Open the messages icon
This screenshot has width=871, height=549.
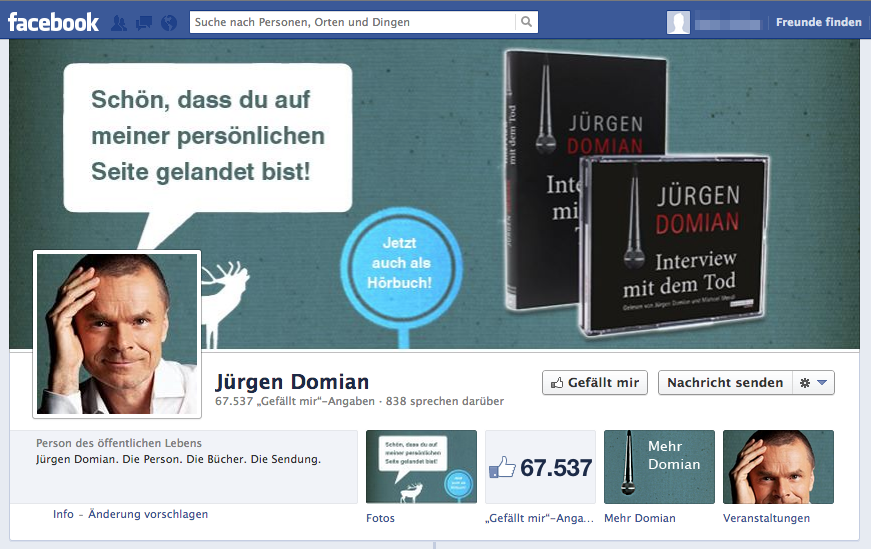(x=144, y=23)
